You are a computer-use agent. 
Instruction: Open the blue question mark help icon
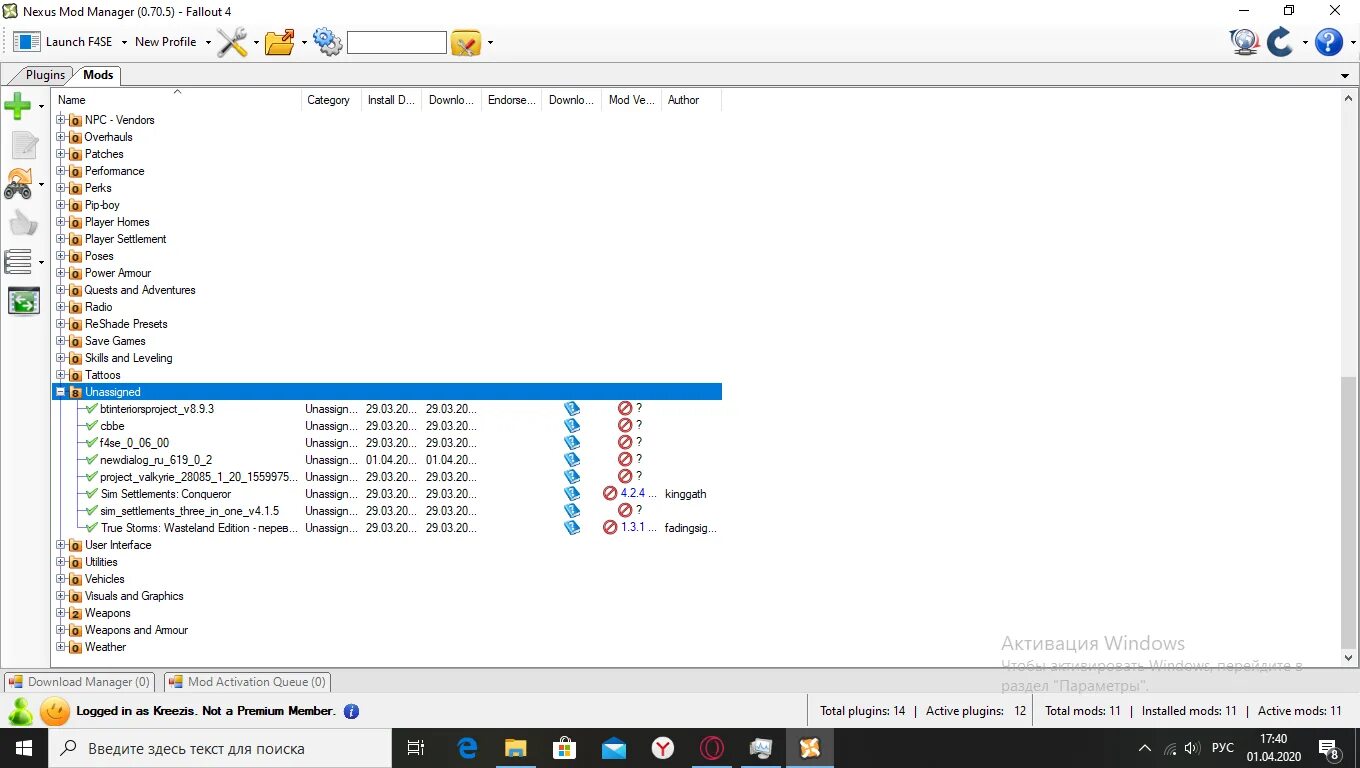(x=1328, y=42)
